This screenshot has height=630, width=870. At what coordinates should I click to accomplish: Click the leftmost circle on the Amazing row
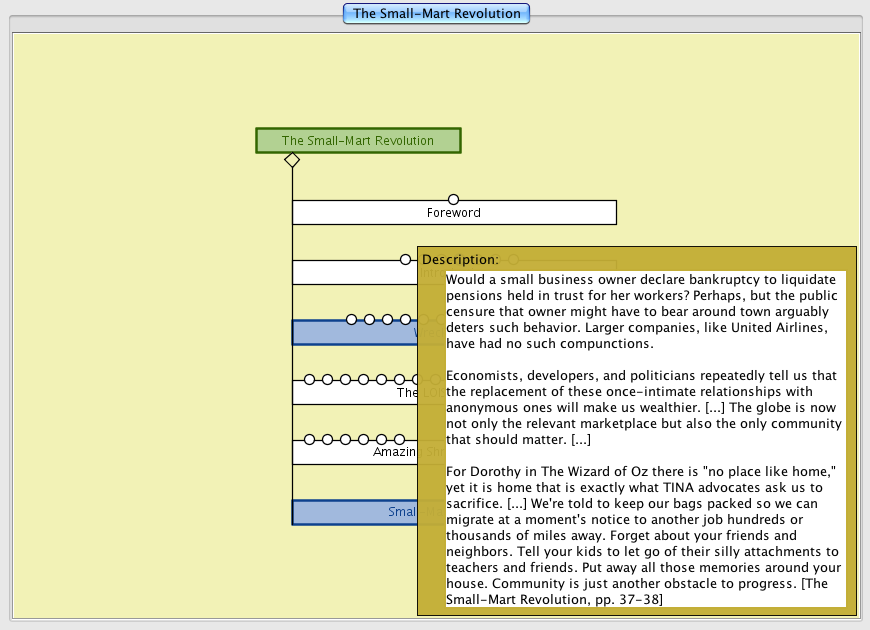309,440
